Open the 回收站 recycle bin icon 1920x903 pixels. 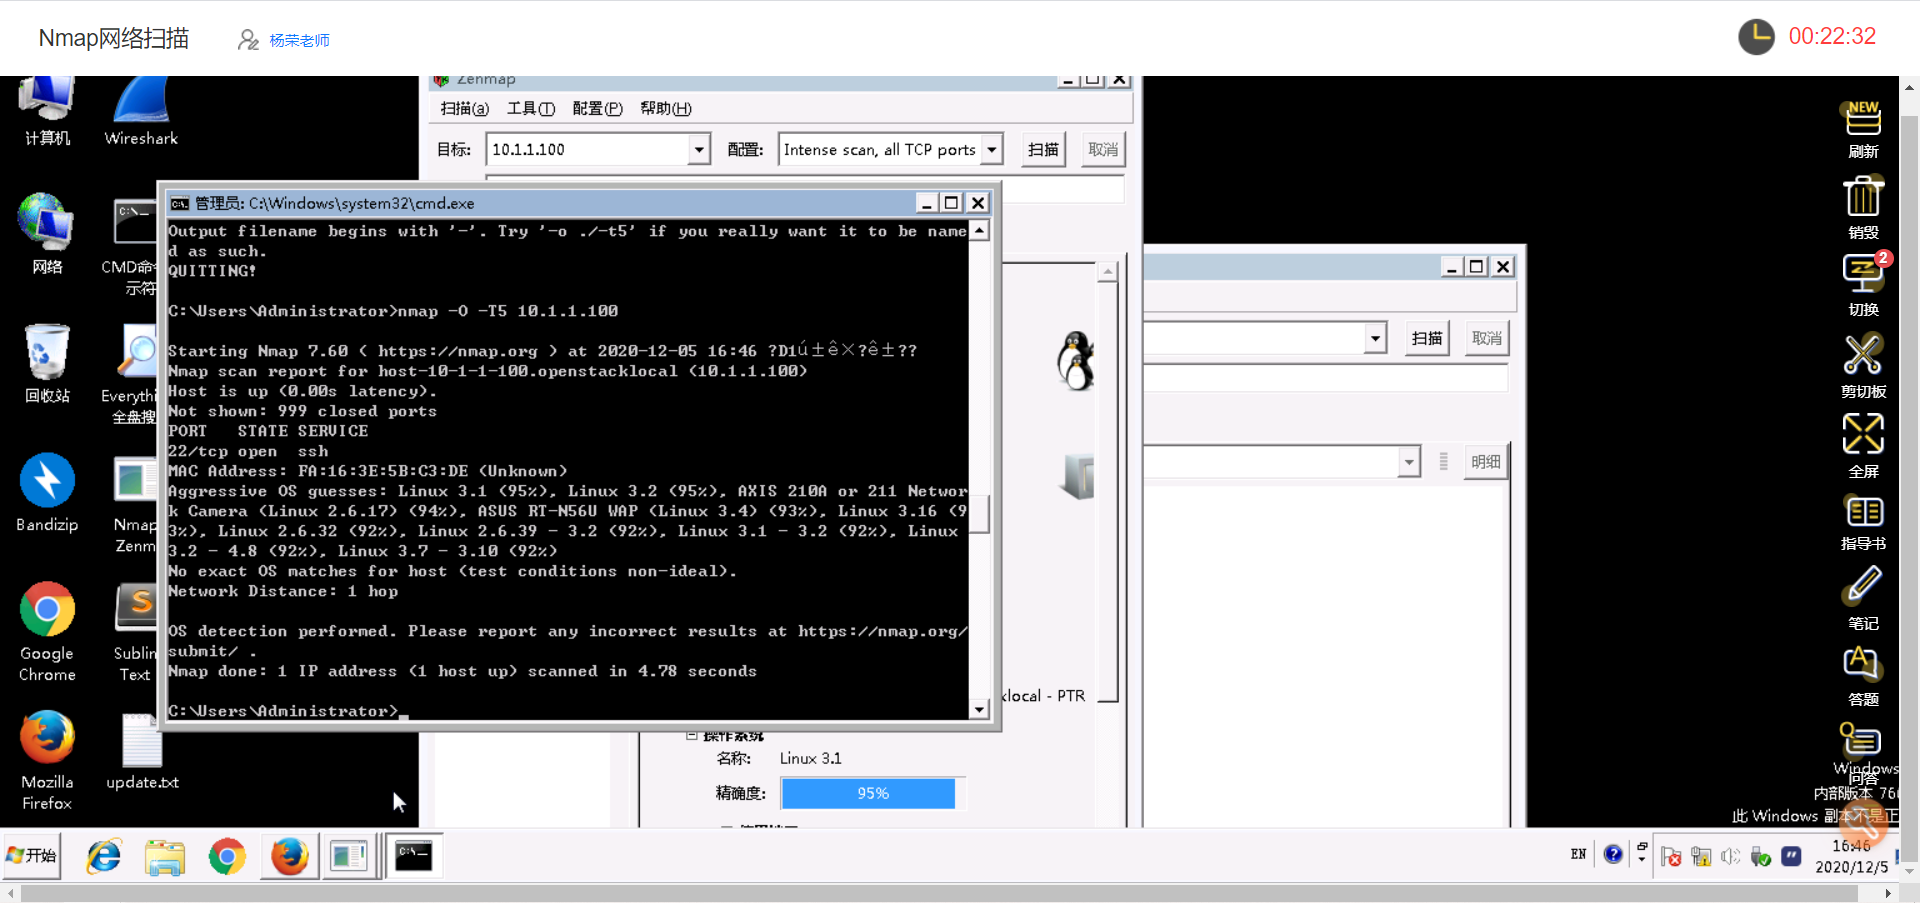click(x=47, y=363)
